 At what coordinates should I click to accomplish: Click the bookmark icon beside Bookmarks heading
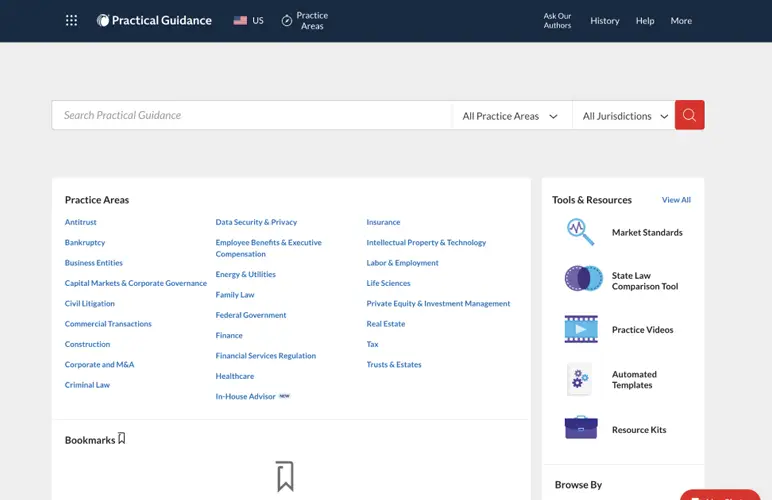(122, 438)
